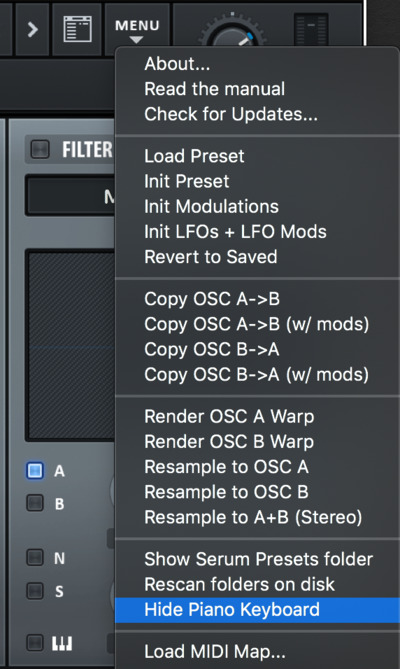400x669 pixels.
Task: Click the small piano keys icon
Action: (x=62, y=643)
